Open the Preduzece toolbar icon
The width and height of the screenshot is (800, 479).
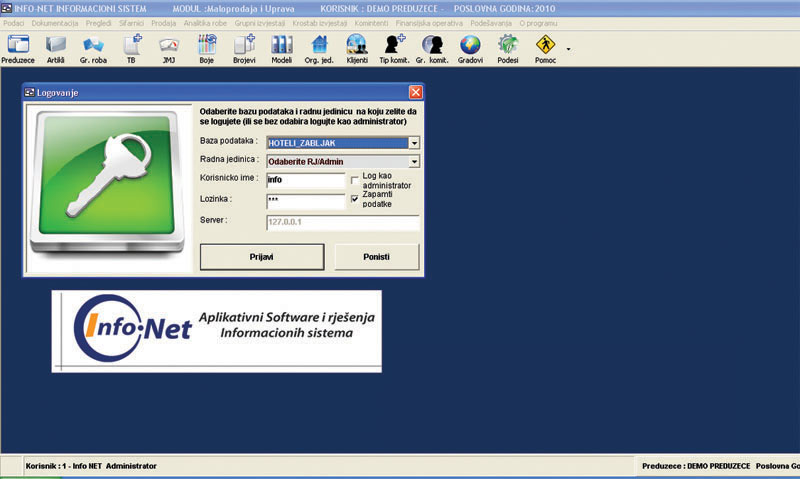[18, 49]
